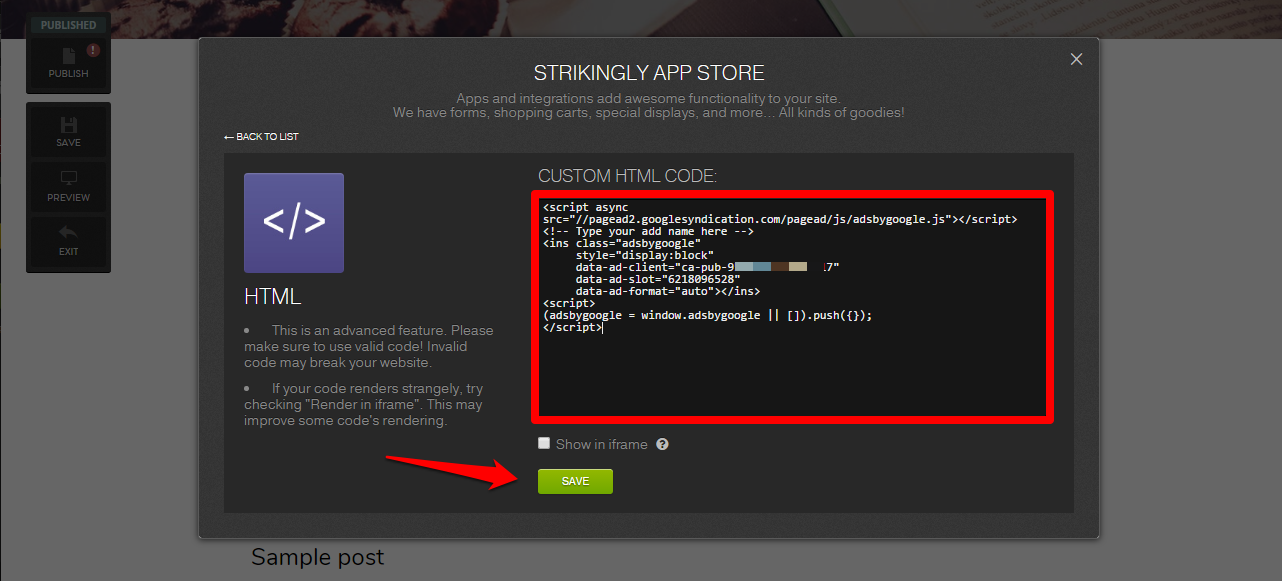Click the PUBLISH button in sidebar
Viewport: 1282px width, 581px height.
(x=68, y=63)
